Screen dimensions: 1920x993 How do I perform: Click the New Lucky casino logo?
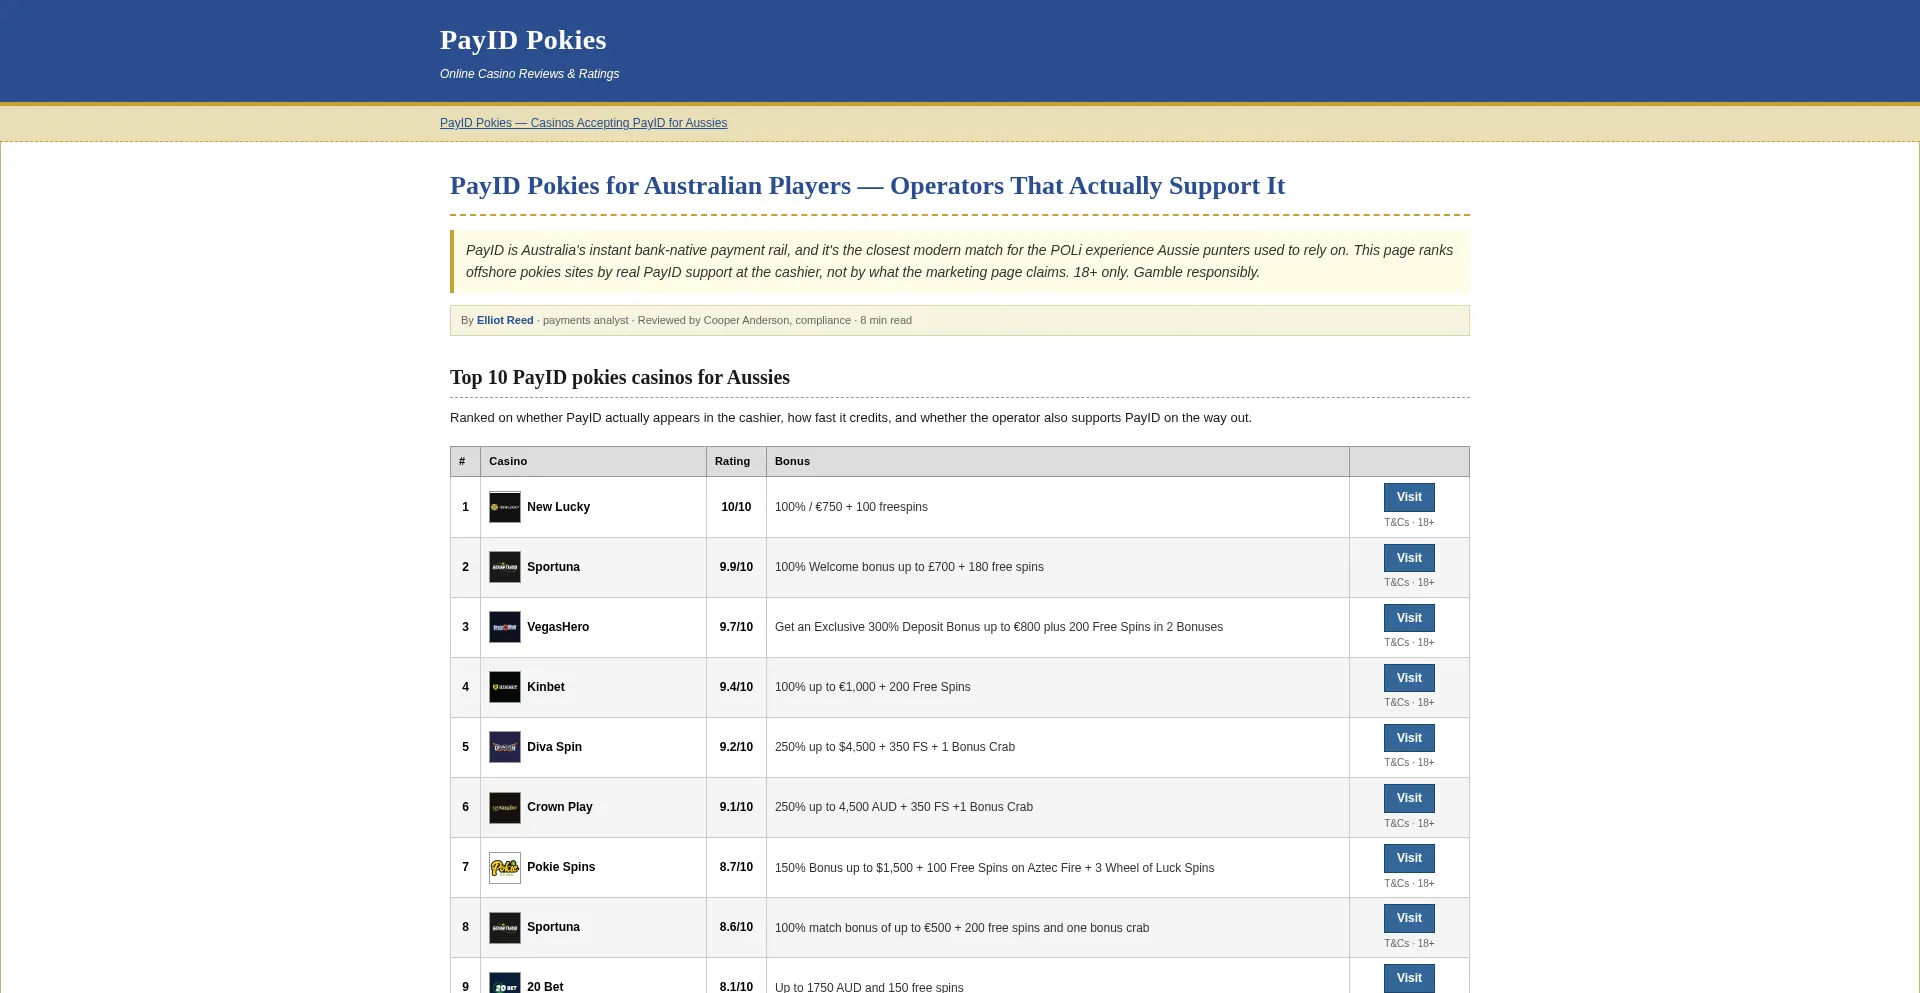click(504, 507)
